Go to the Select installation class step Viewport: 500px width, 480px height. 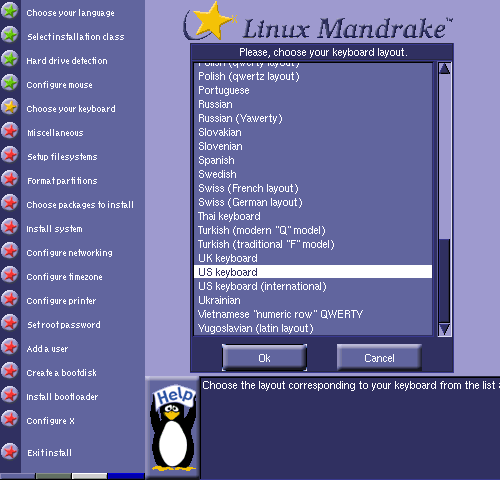pos(76,37)
